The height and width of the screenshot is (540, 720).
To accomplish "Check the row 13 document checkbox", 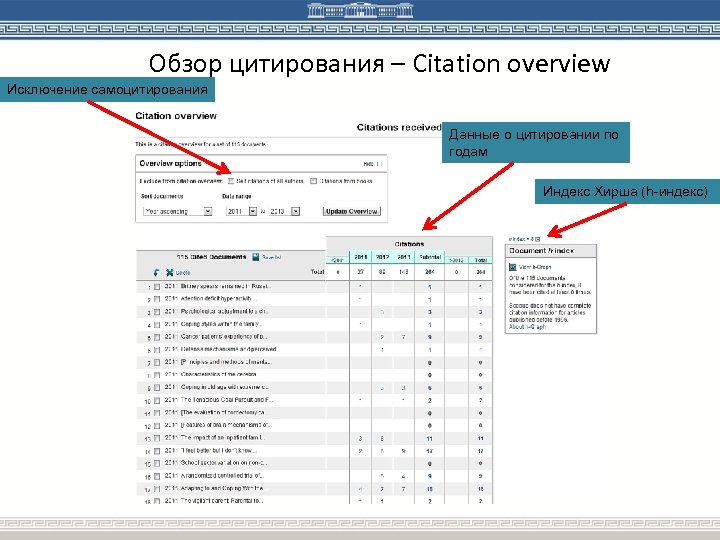I will pyautogui.click(x=157, y=438).
